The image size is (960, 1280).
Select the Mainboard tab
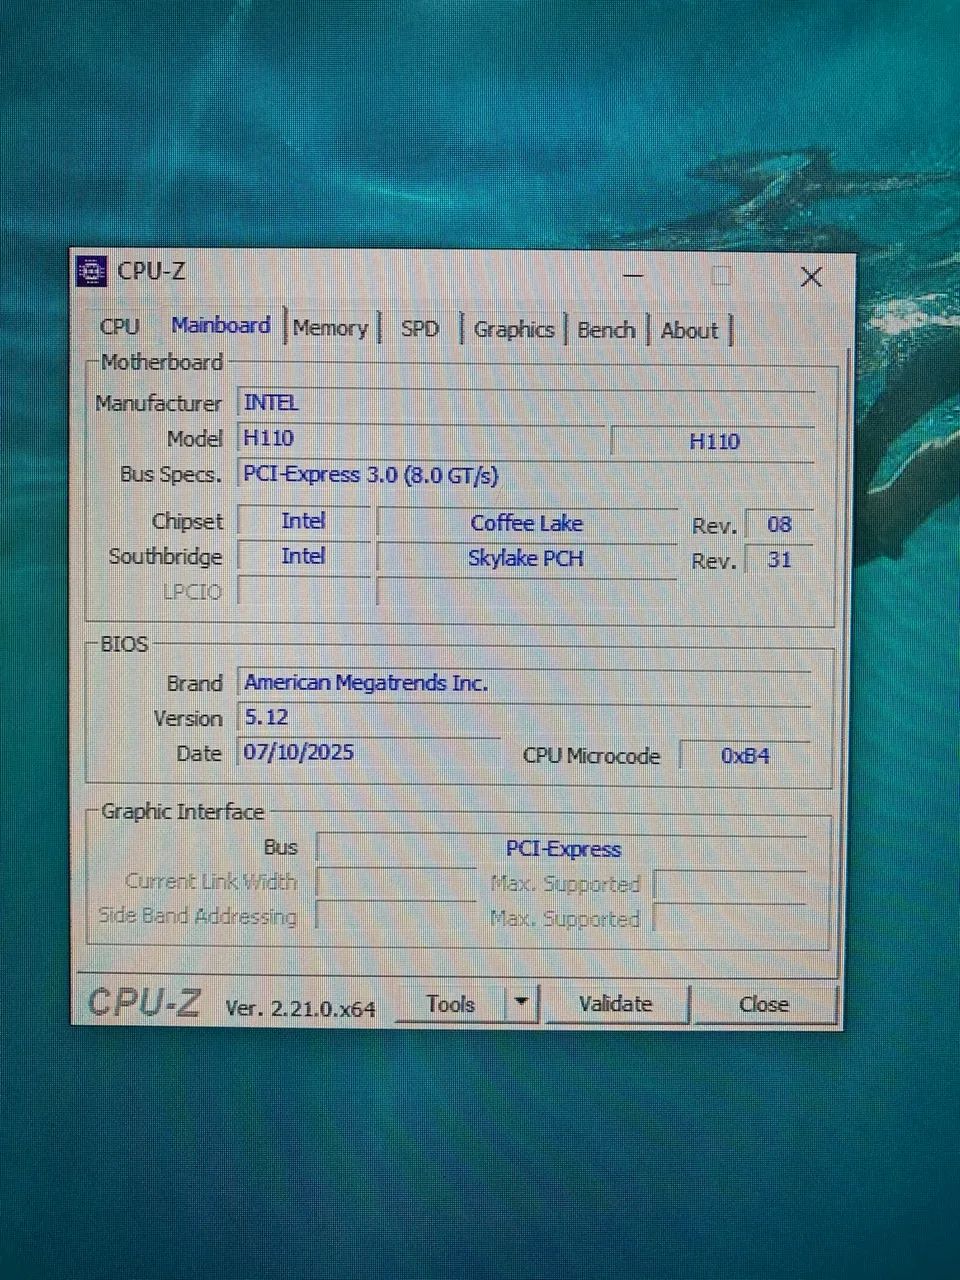(x=221, y=325)
